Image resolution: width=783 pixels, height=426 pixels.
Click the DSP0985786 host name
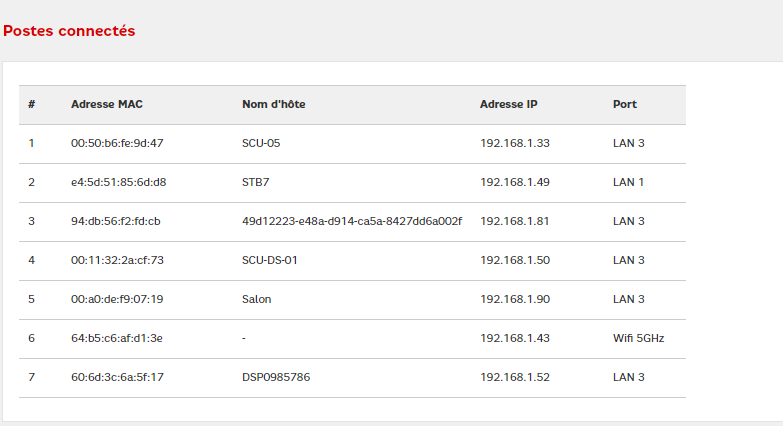276,377
